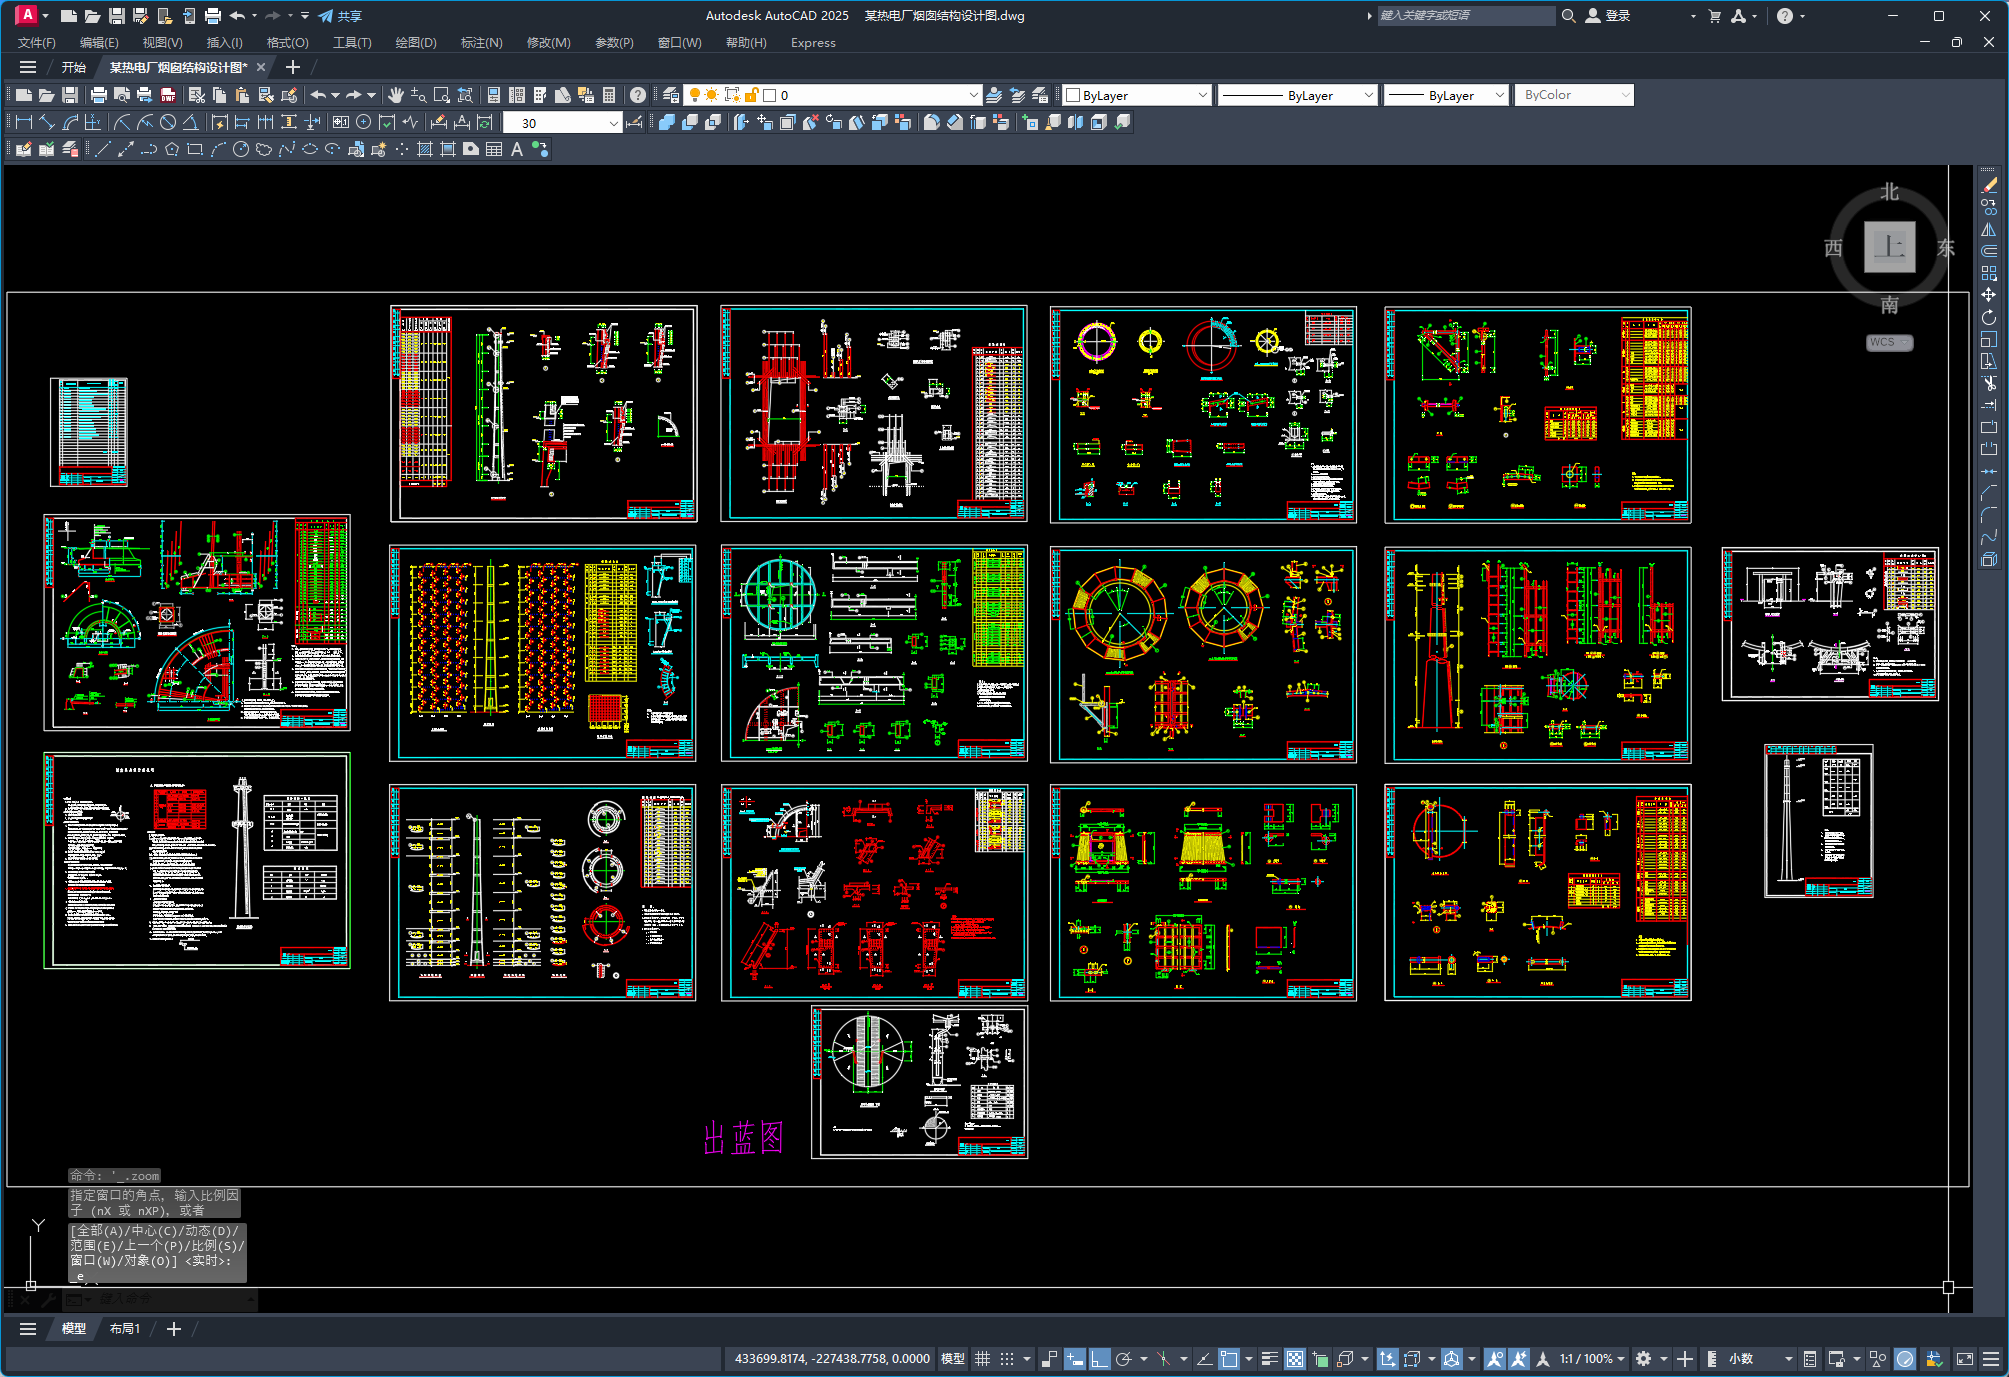Toggle Polar tracking in status bar

coord(1123,1359)
